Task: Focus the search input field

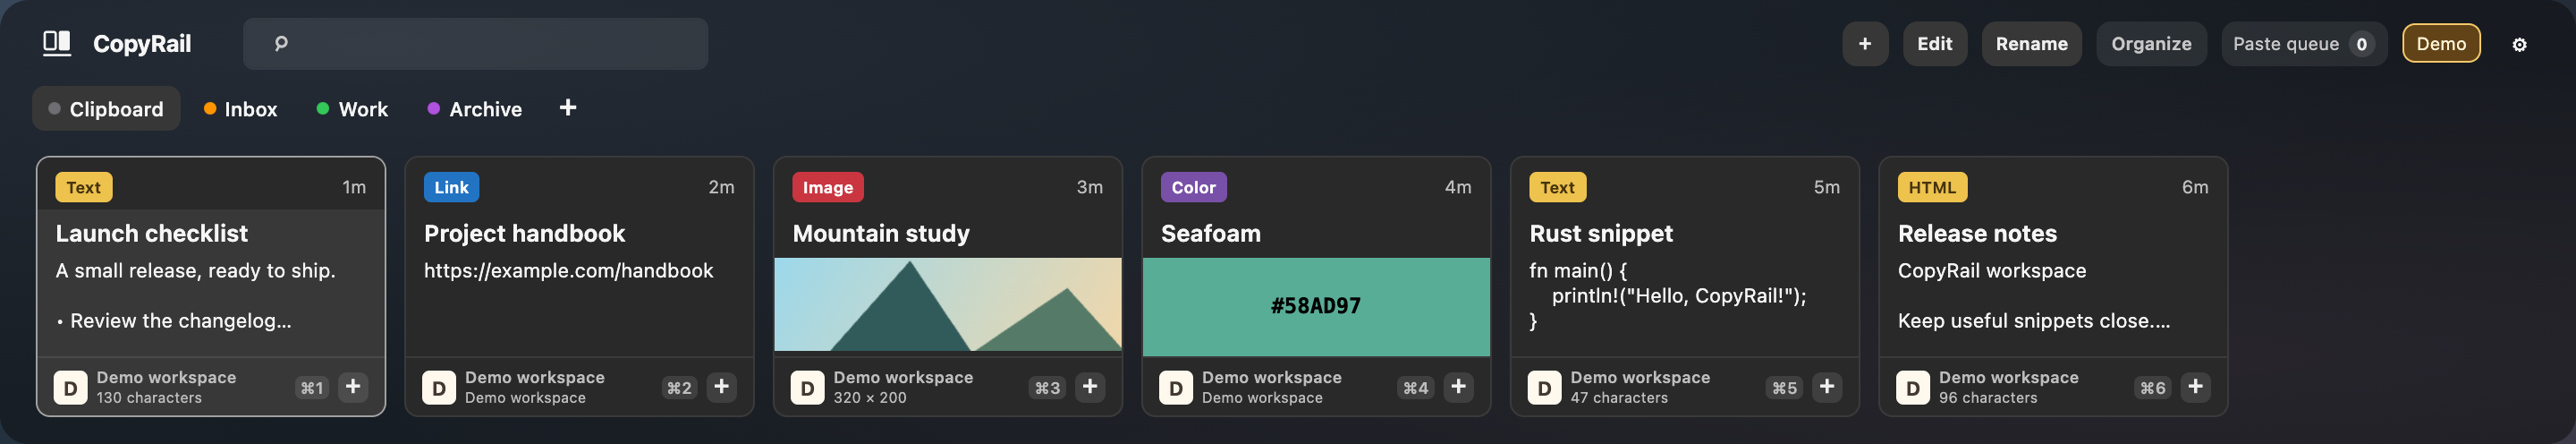Action: click(475, 43)
